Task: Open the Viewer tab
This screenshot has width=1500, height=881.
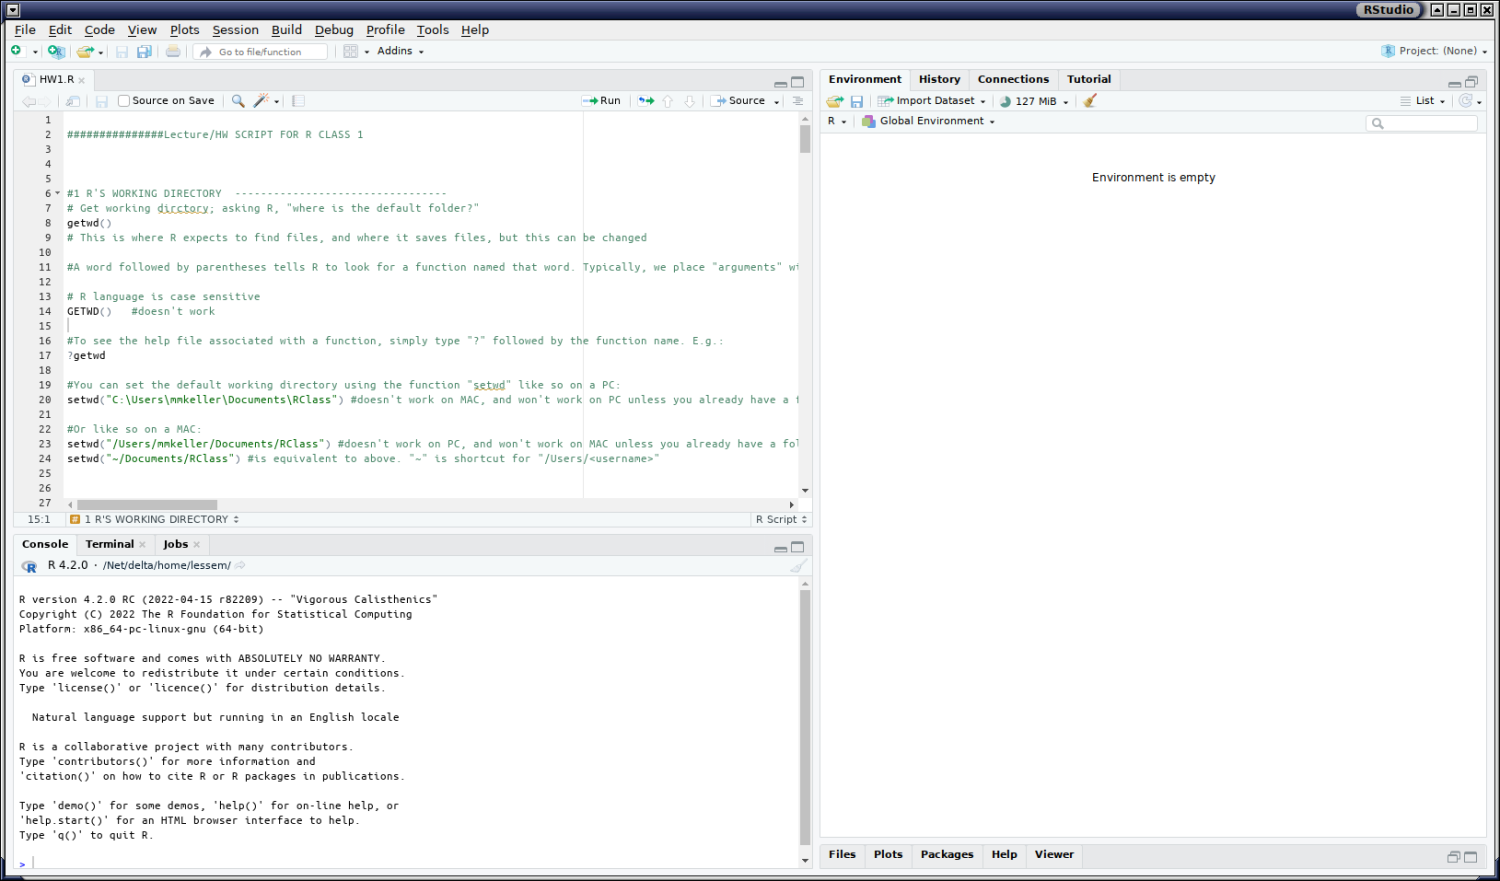Action: (1054, 854)
